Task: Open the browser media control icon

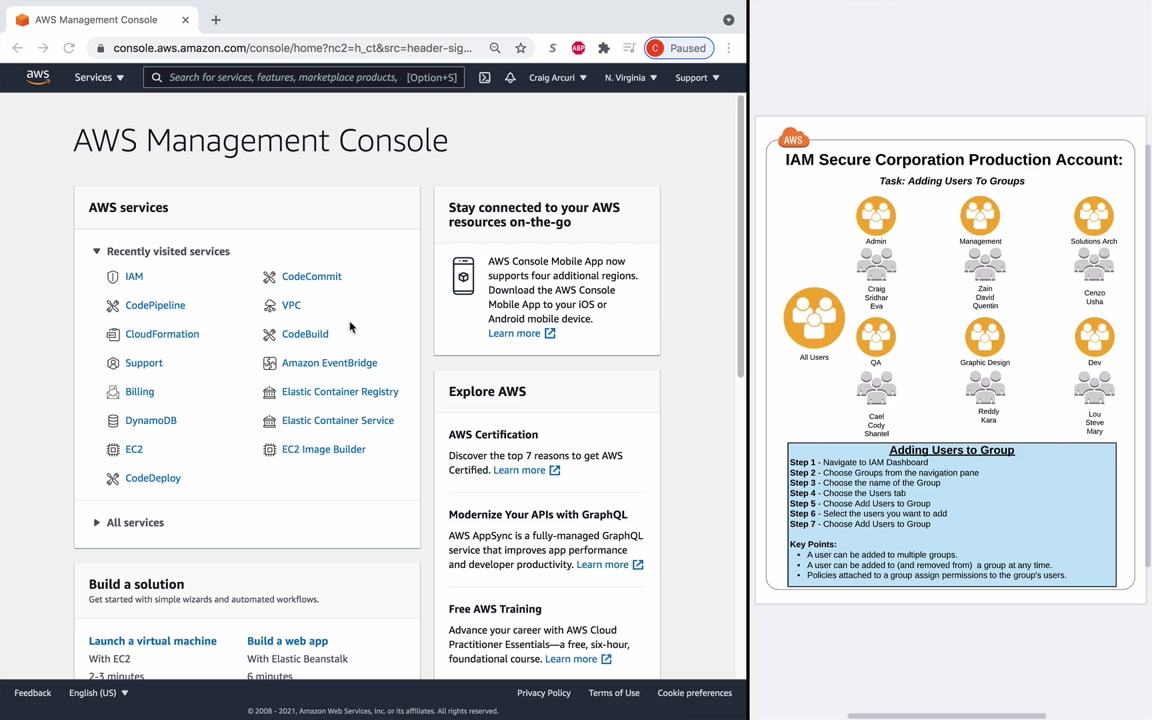Action: 629,48
